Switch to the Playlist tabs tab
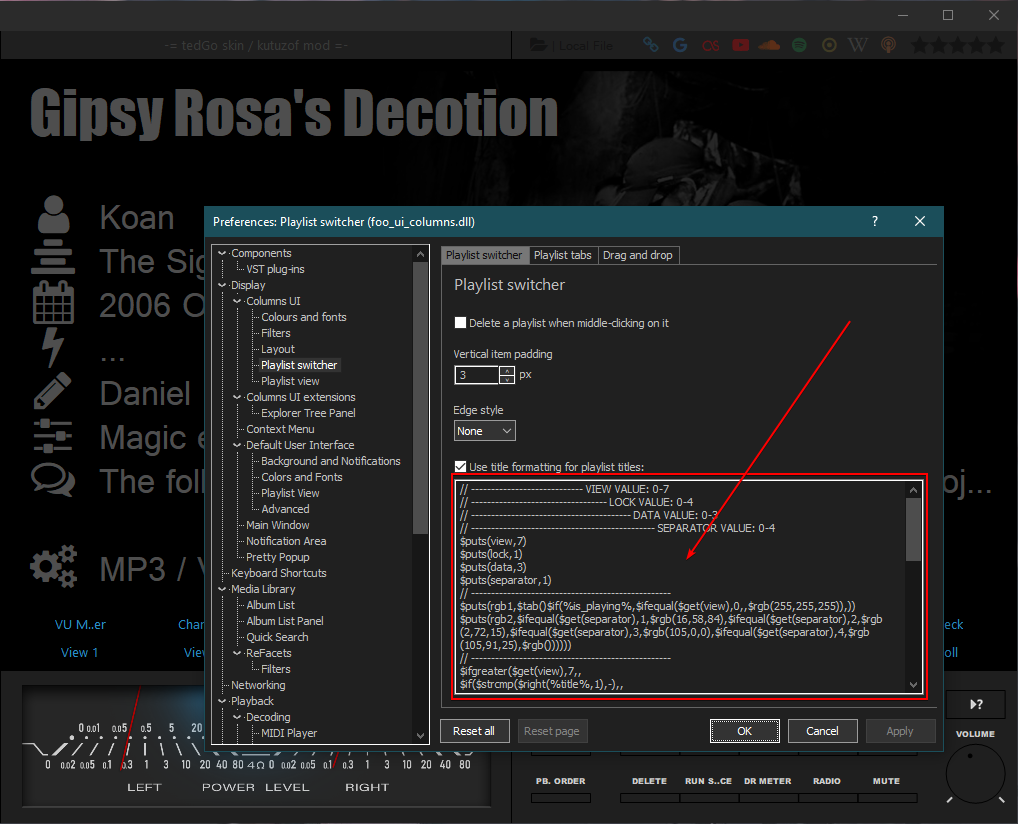Viewport: 1018px width, 824px height. [562, 255]
